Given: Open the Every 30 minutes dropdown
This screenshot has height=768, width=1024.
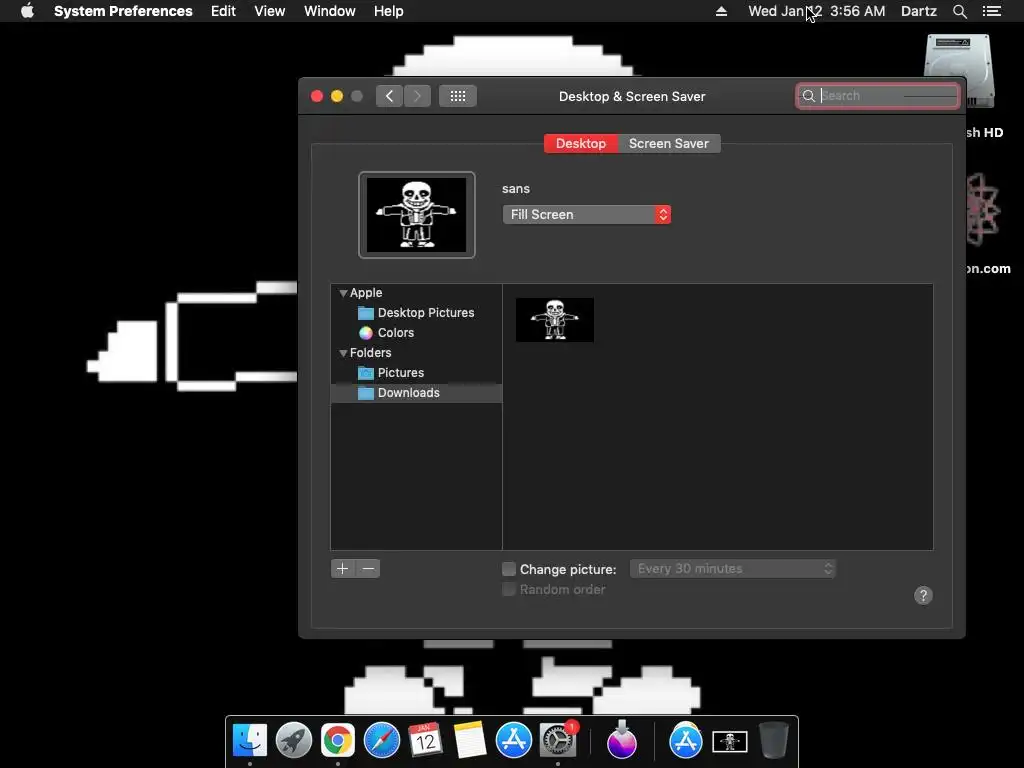Looking at the screenshot, I should [733, 569].
